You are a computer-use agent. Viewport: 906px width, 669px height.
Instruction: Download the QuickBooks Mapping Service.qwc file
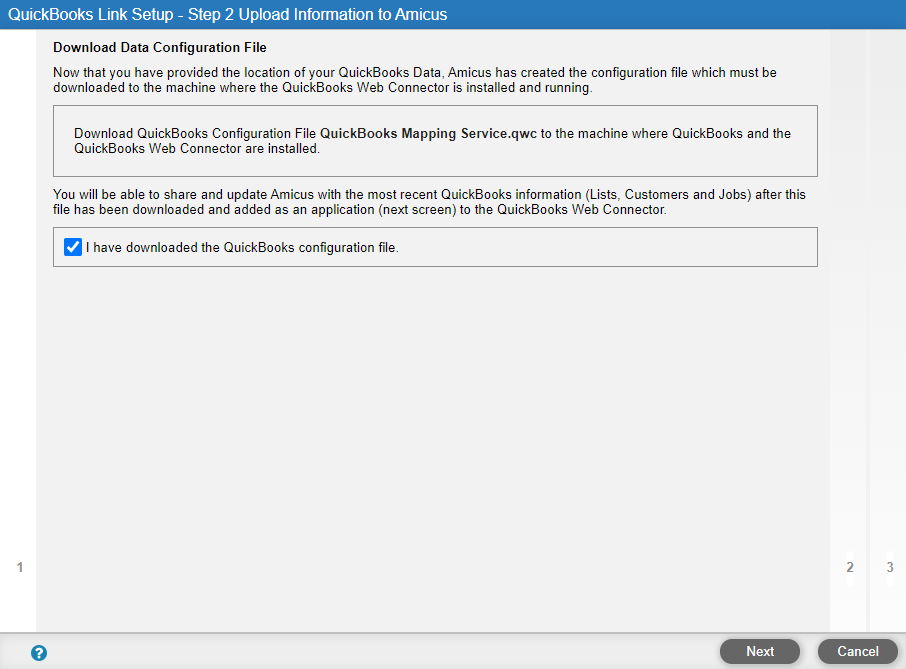(428, 133)
